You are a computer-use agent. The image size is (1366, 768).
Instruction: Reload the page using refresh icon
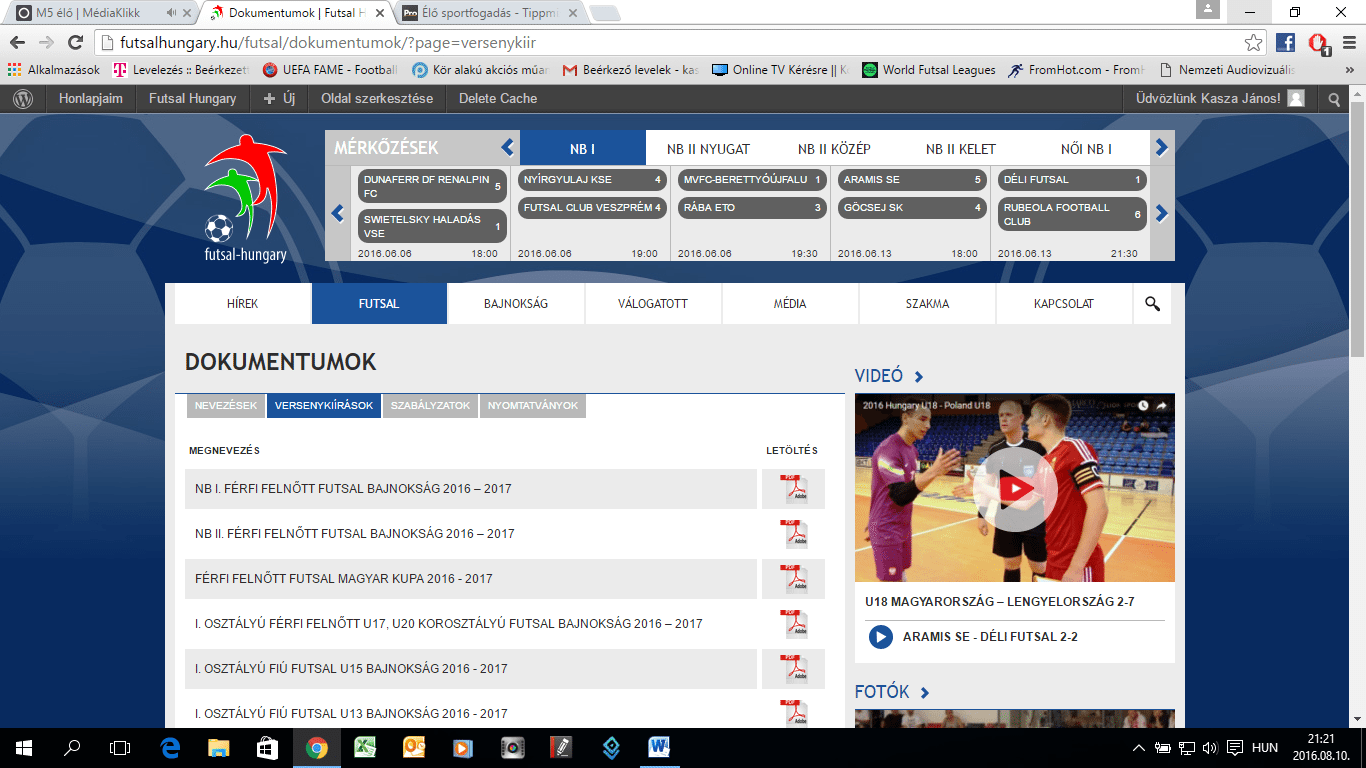pyautogui.click(x=74, y=42)
